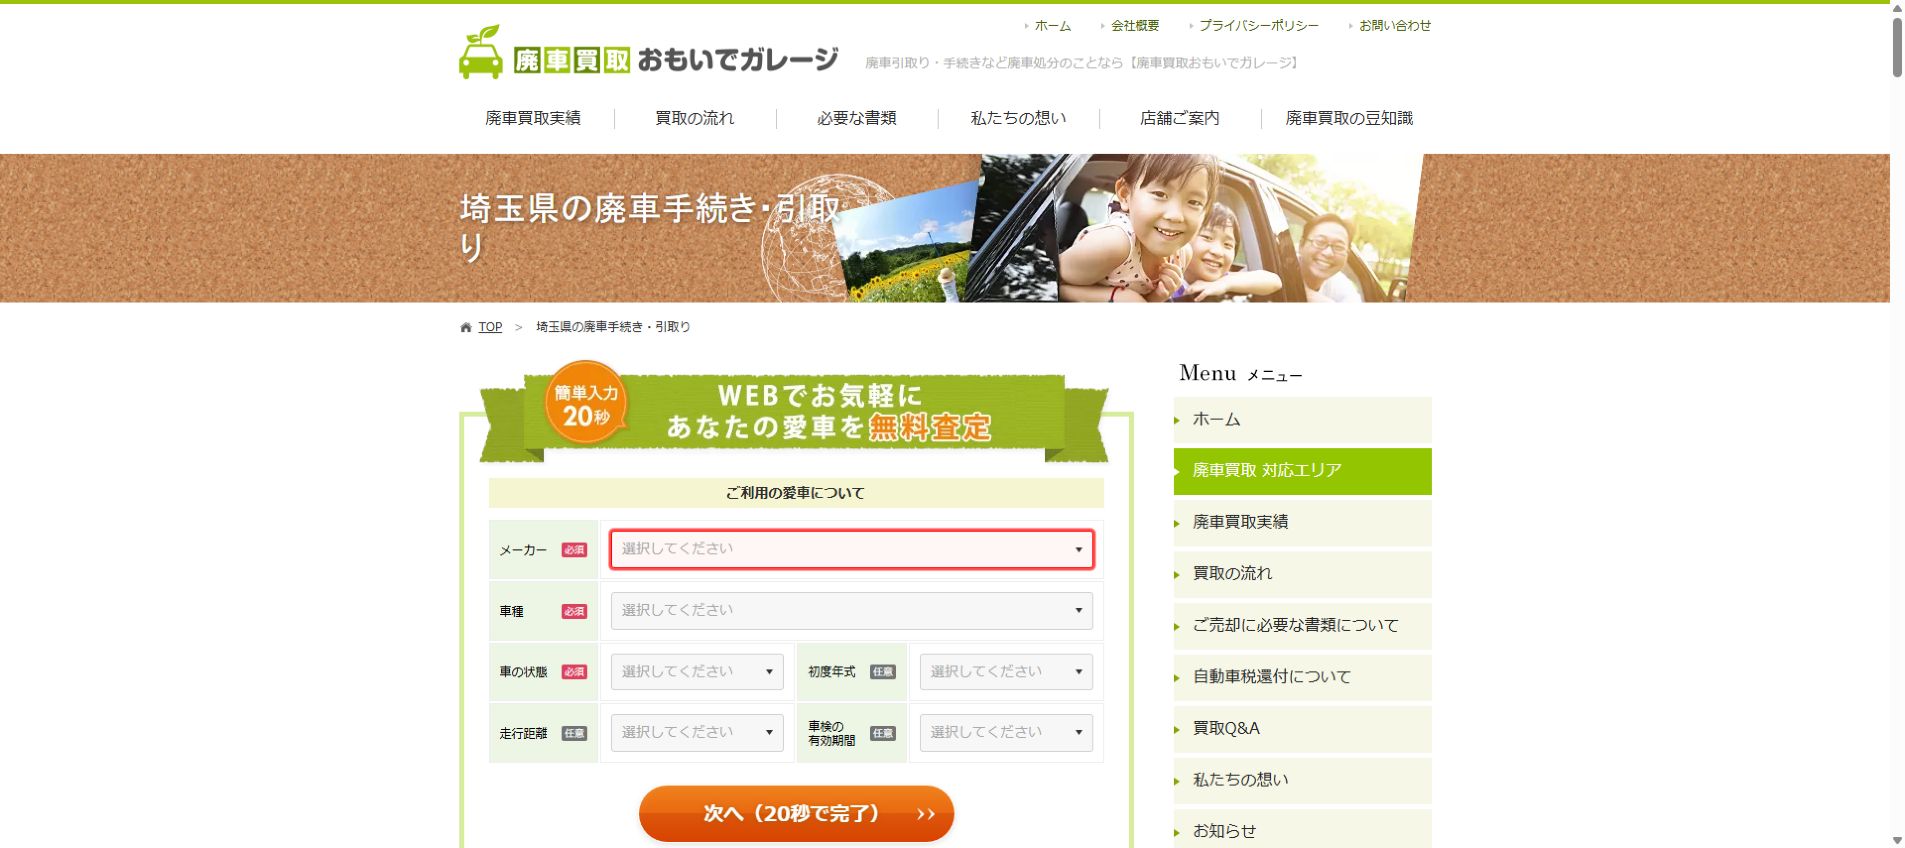1905x848 pixels.
Task: Click the home icon beside TOP breadcrumb
Action: 465,327
